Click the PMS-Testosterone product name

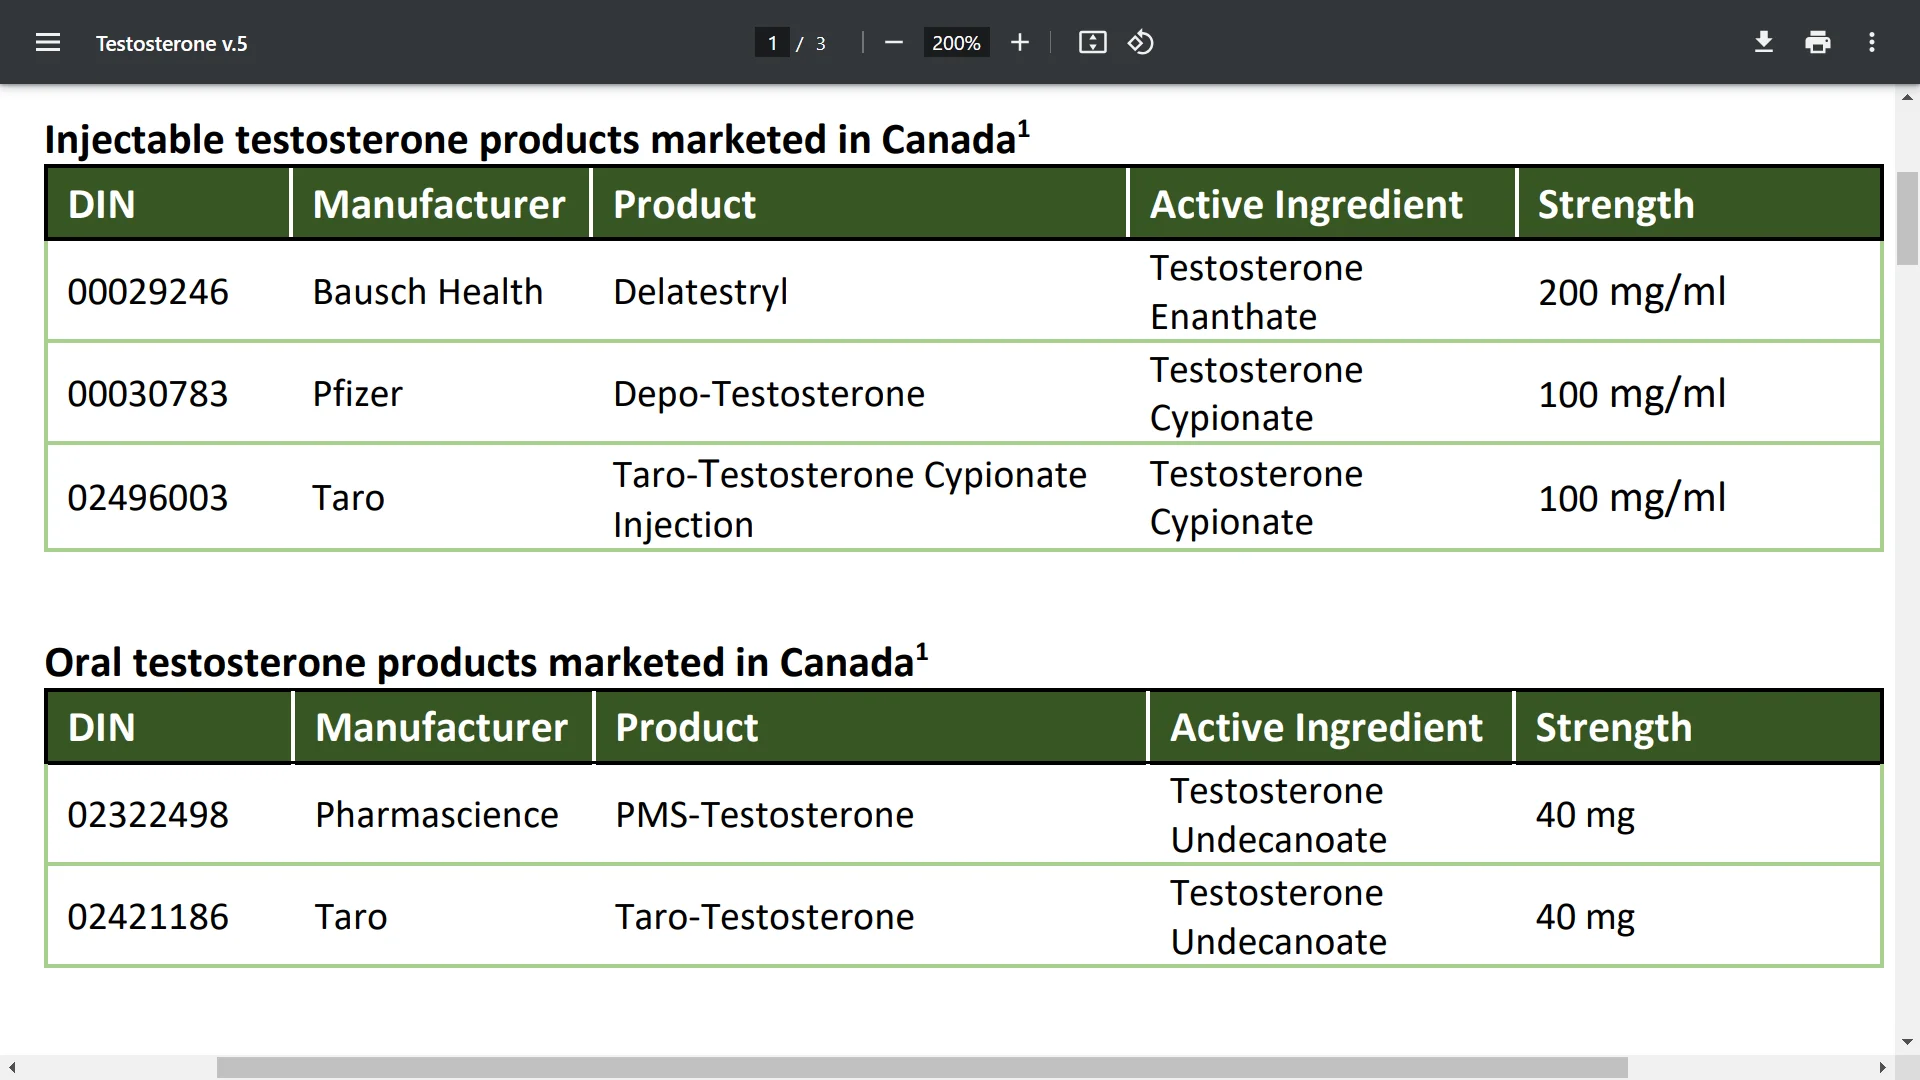click(x=765, y=815)
